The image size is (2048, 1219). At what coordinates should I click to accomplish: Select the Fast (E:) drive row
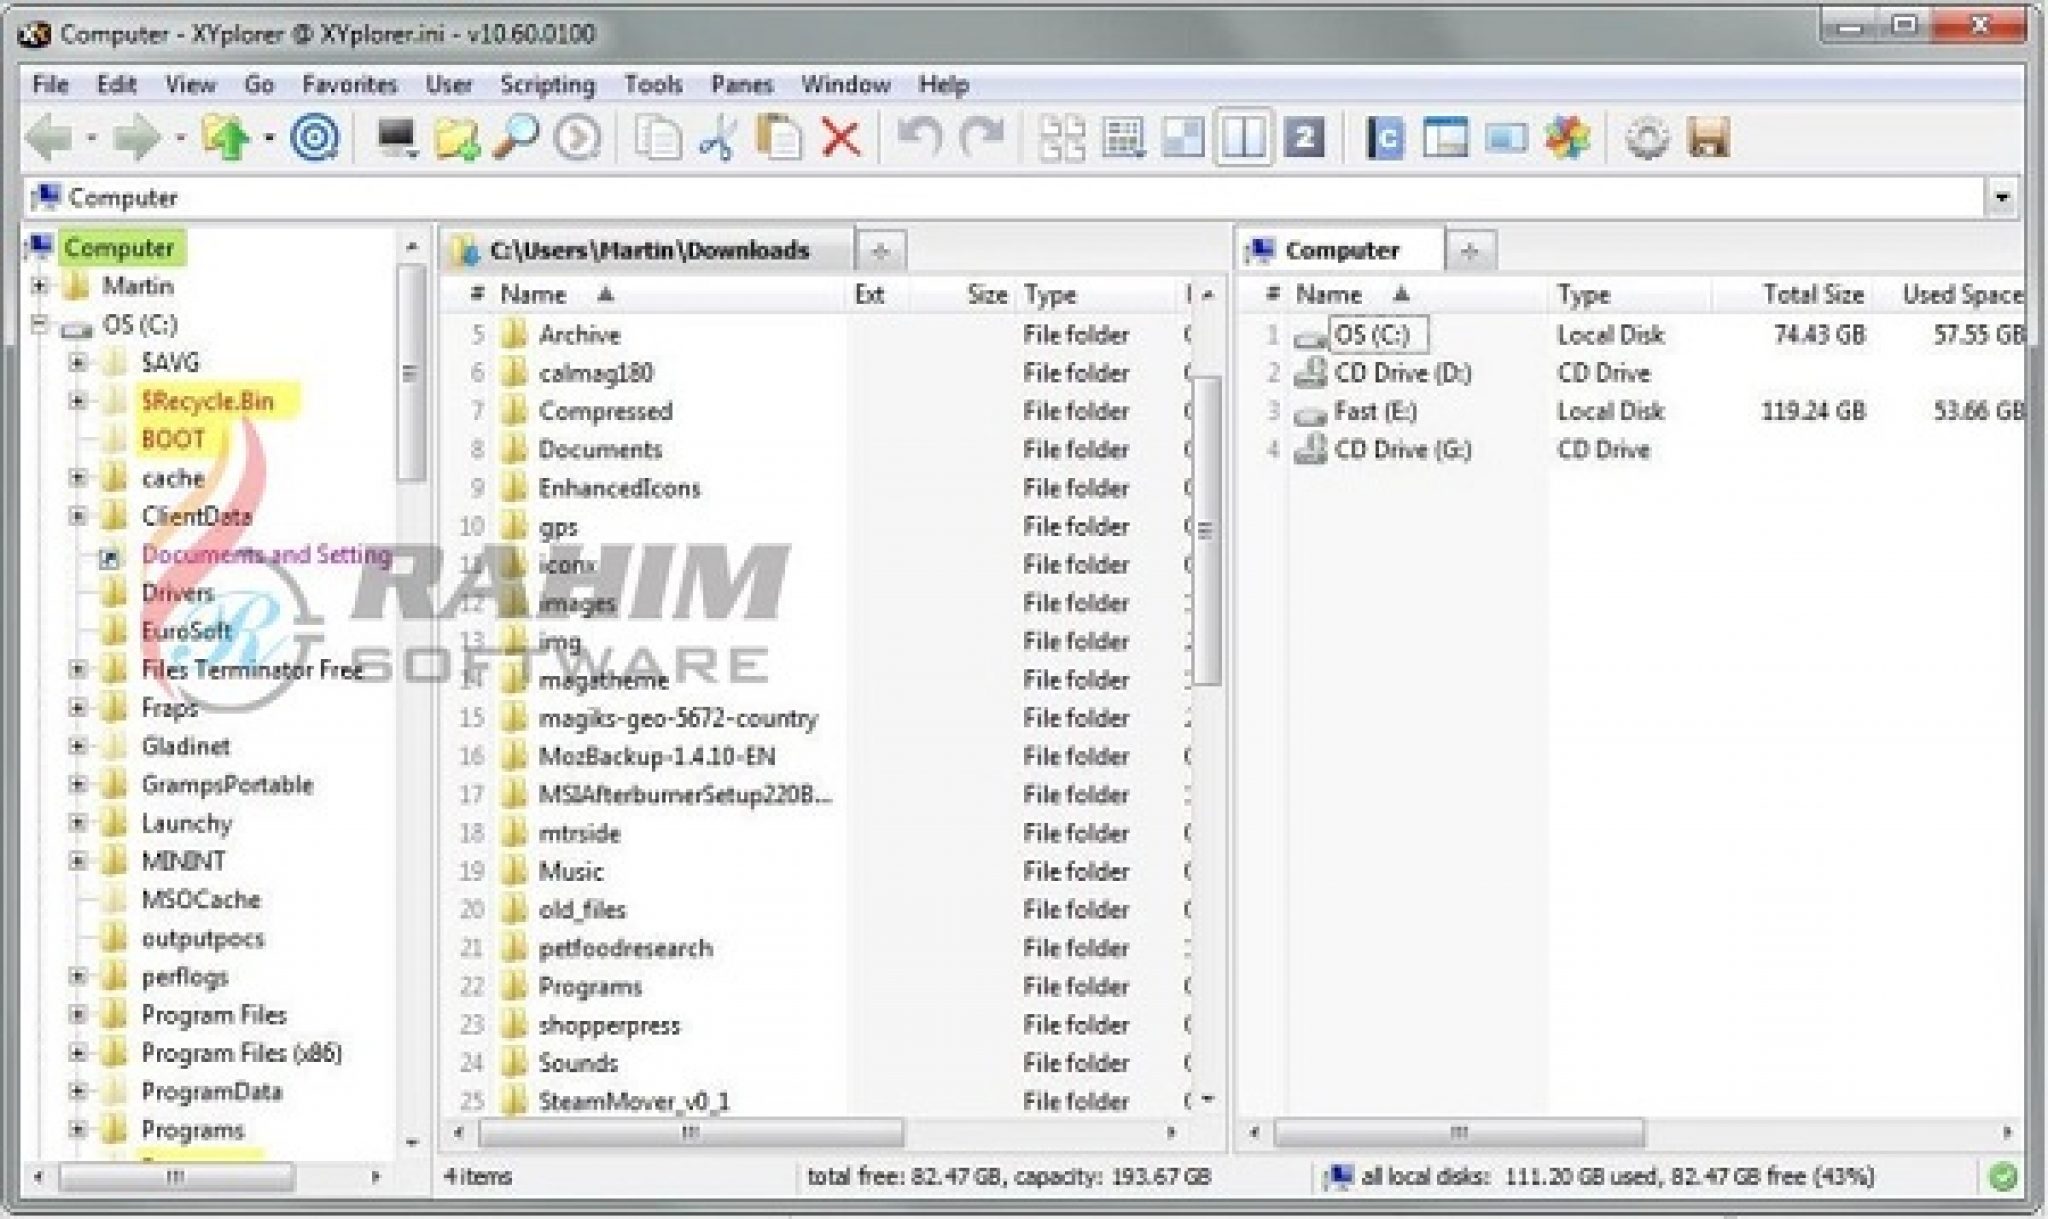[1374, 411]
